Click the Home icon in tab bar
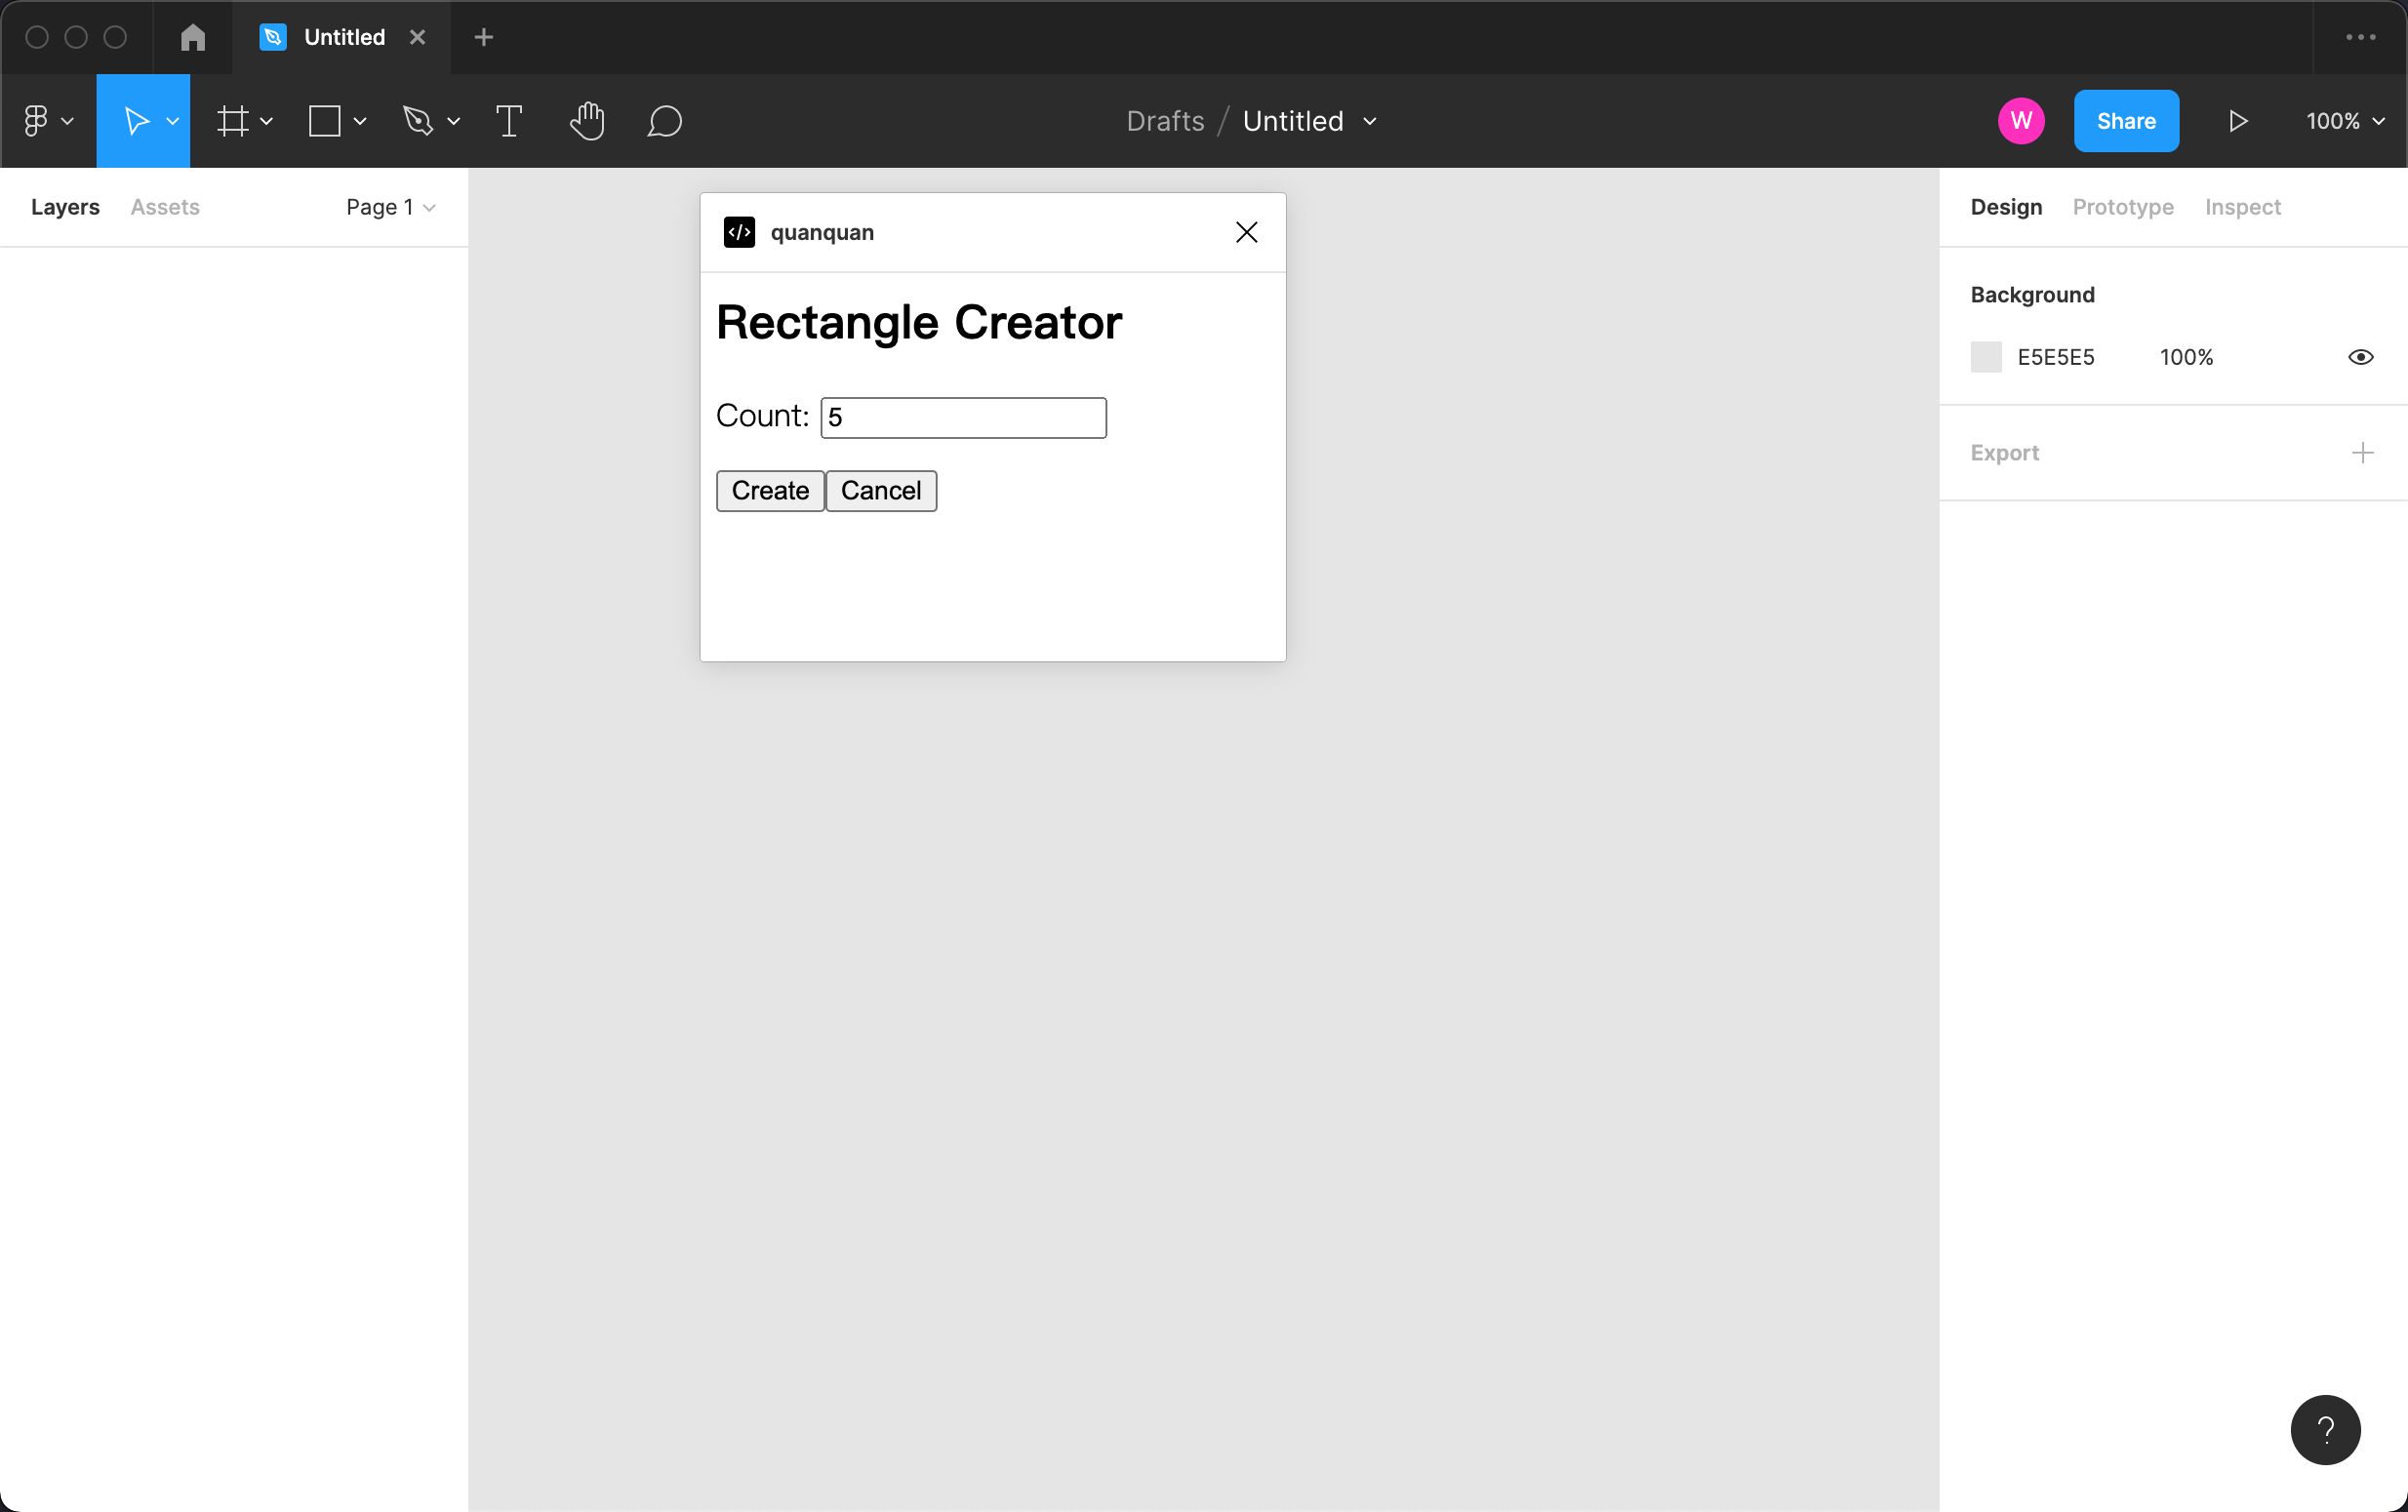 193,37
